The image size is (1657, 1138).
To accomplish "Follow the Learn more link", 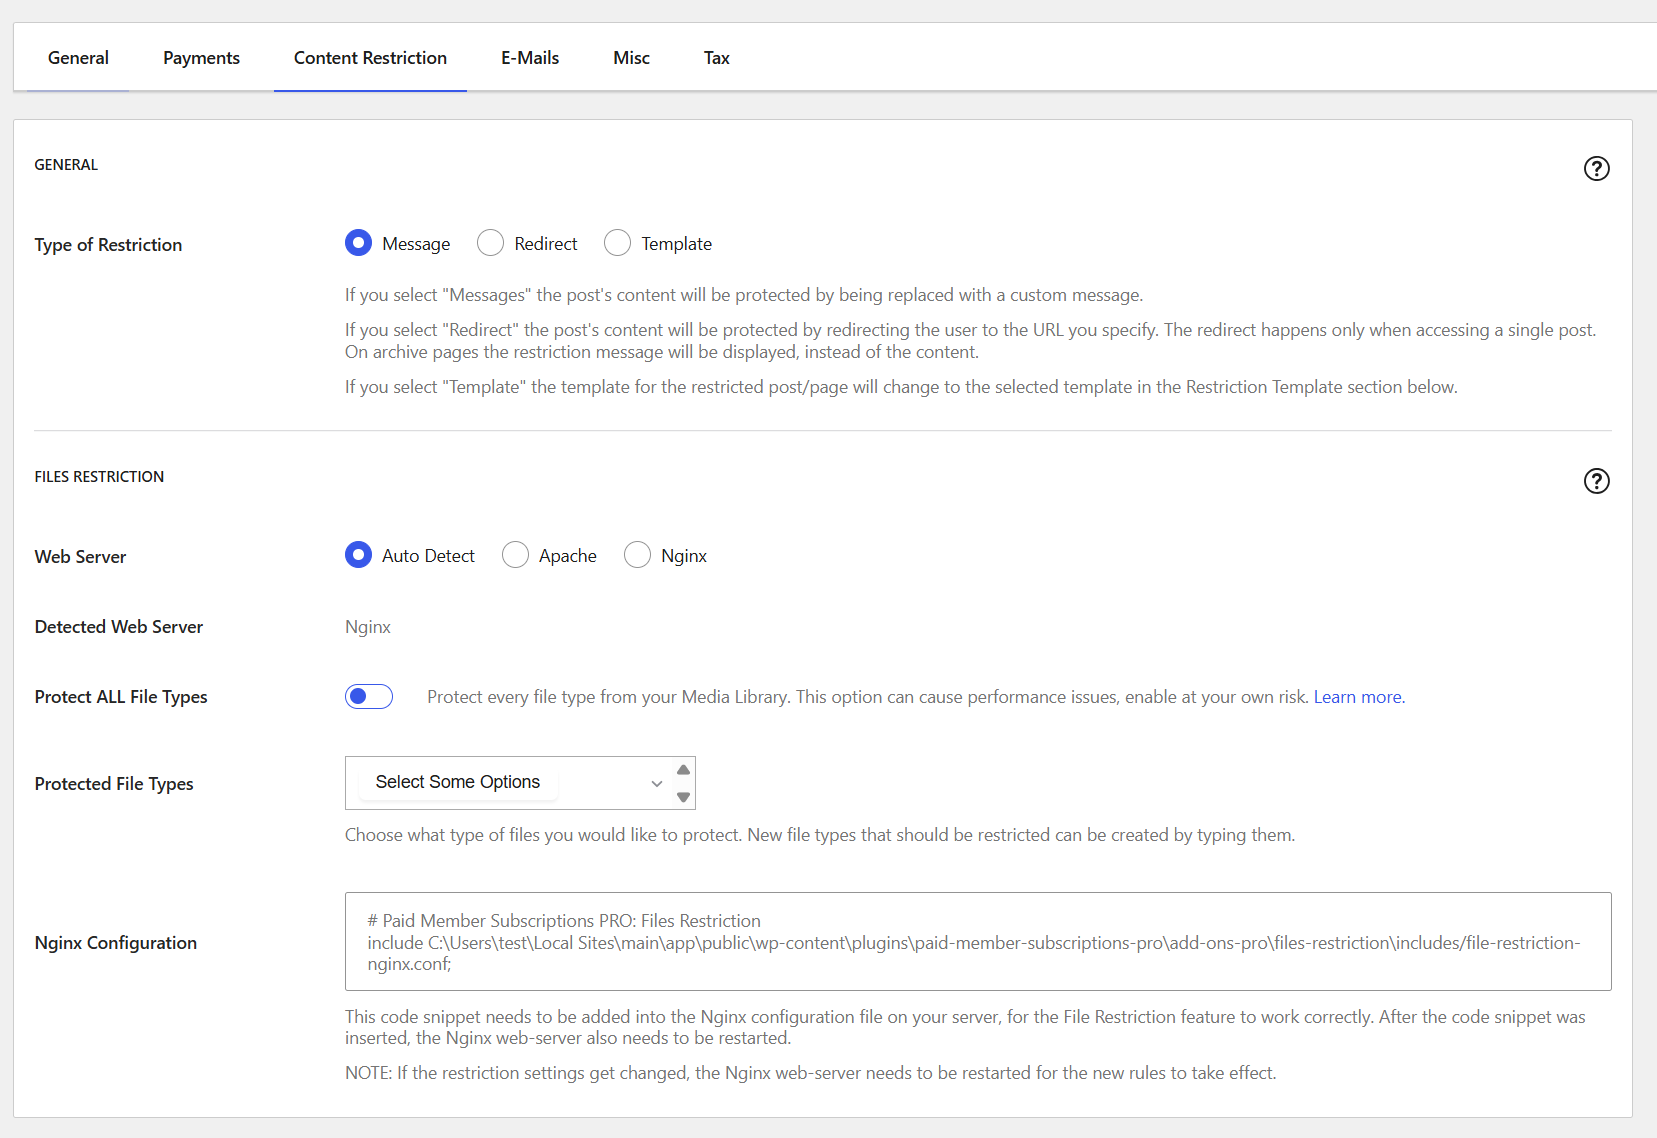I will (1357, 697).
